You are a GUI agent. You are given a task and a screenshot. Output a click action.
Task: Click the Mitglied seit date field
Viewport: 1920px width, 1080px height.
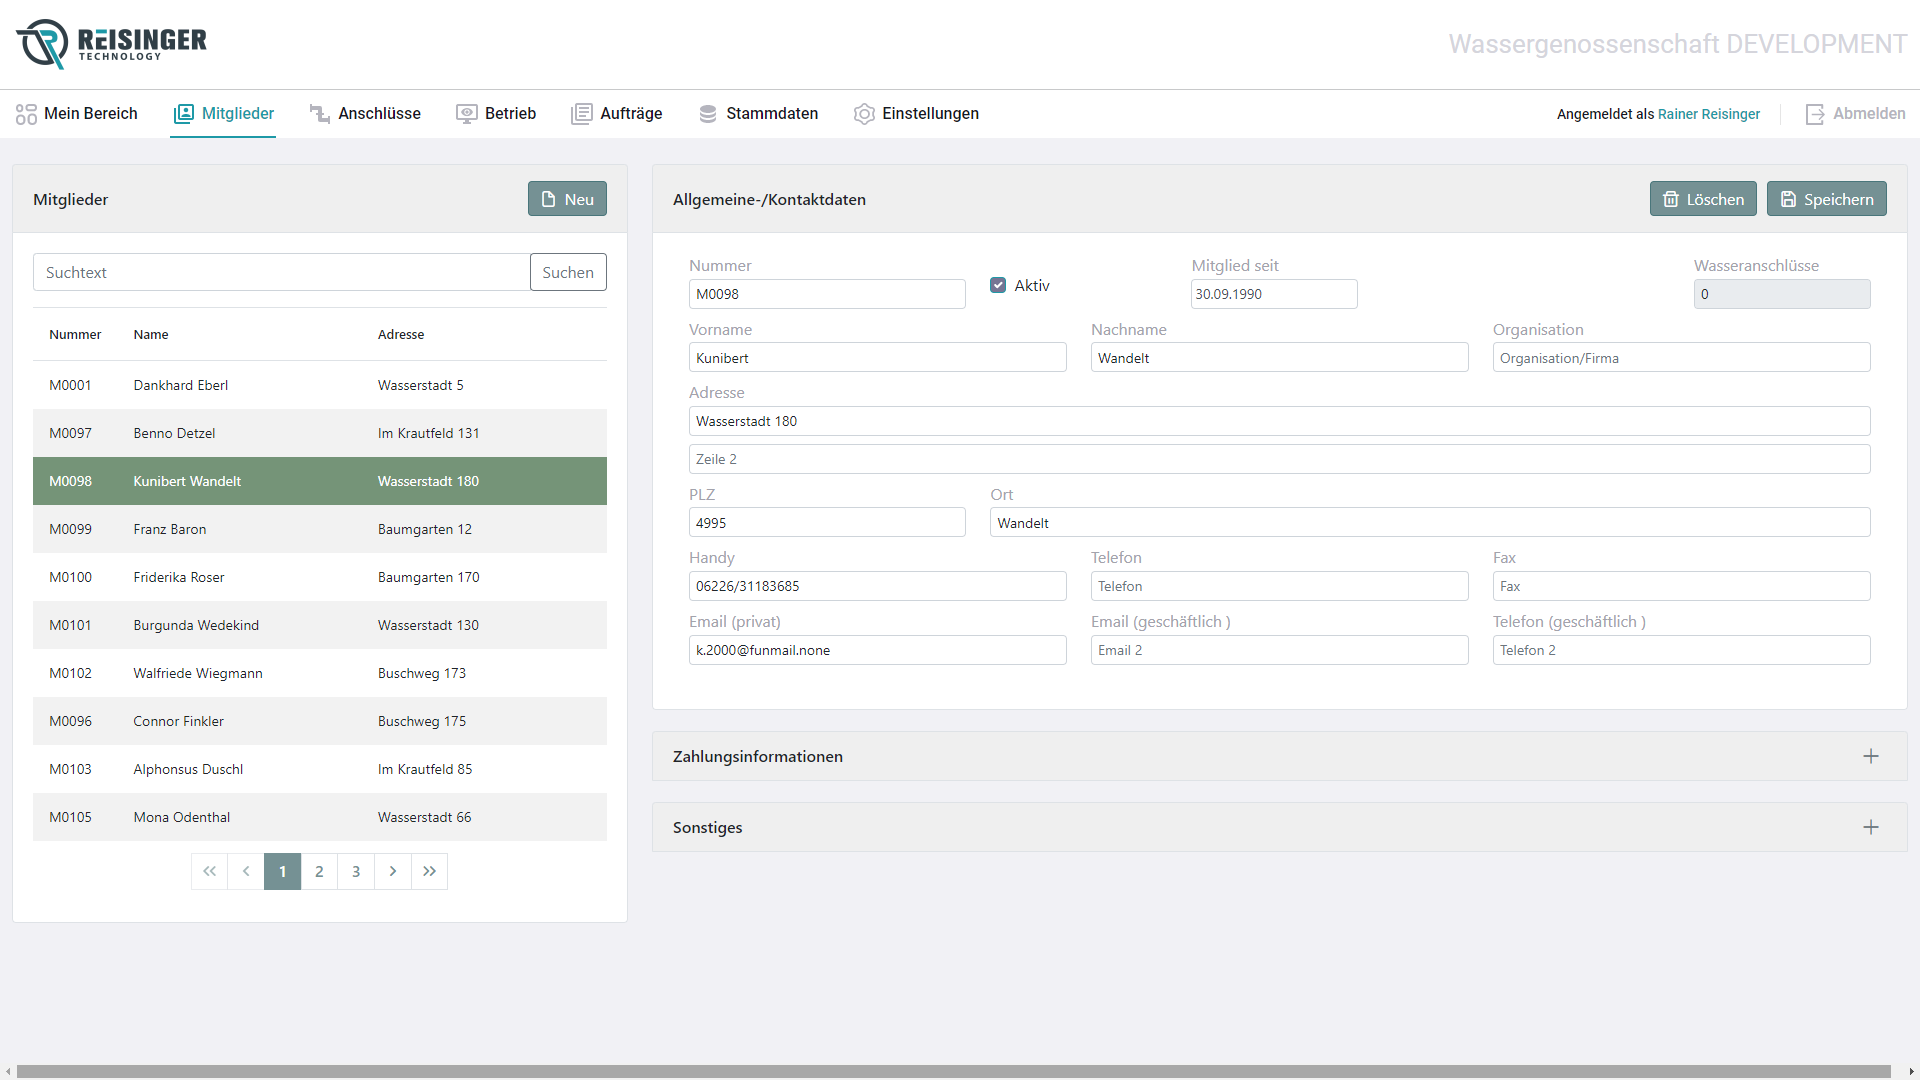click(x=1274, y=294)
